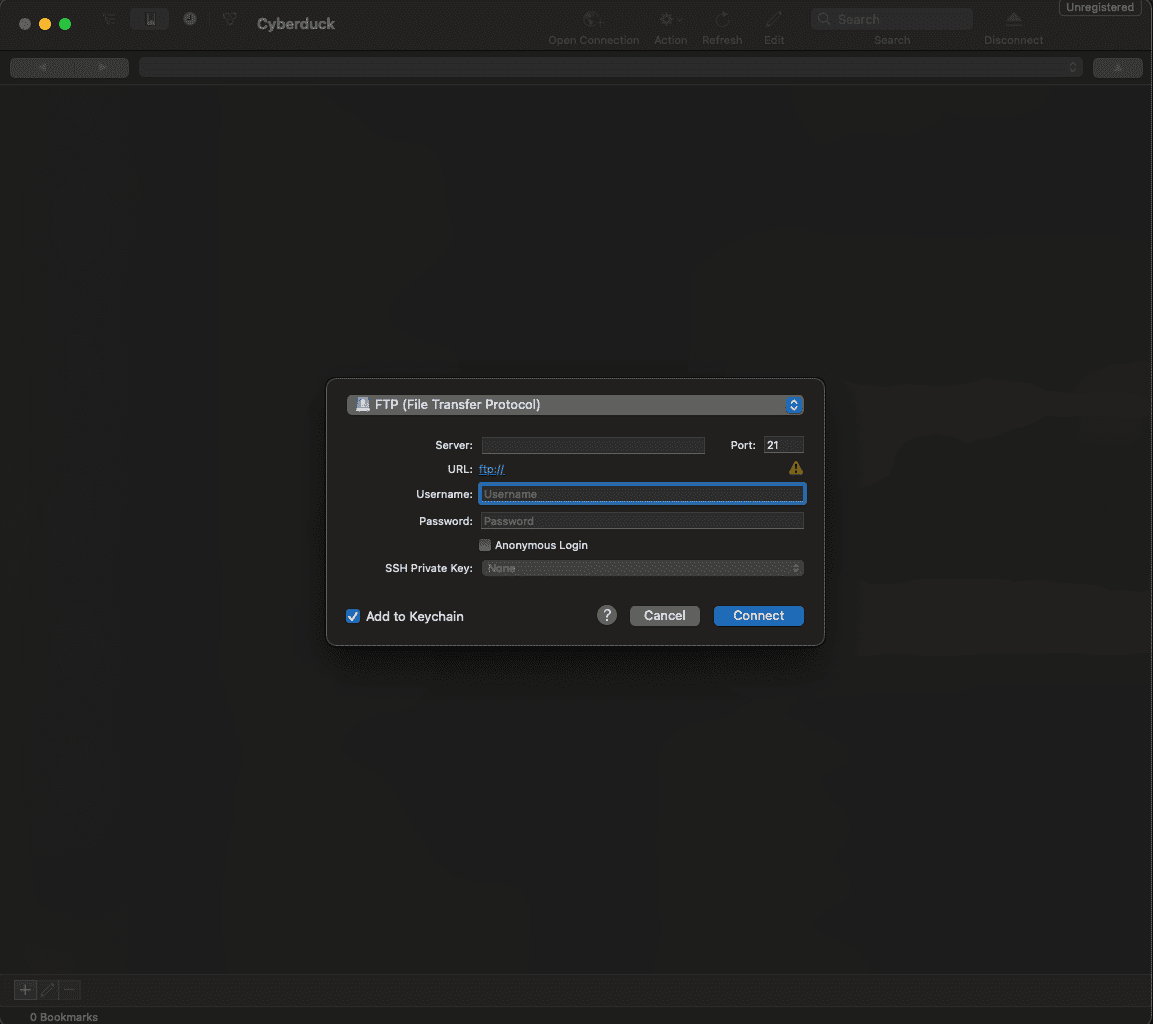Open the path dropdown in navigation bar
The height and width of the screenshot is (1024, 1153).
tap(610, 68)
